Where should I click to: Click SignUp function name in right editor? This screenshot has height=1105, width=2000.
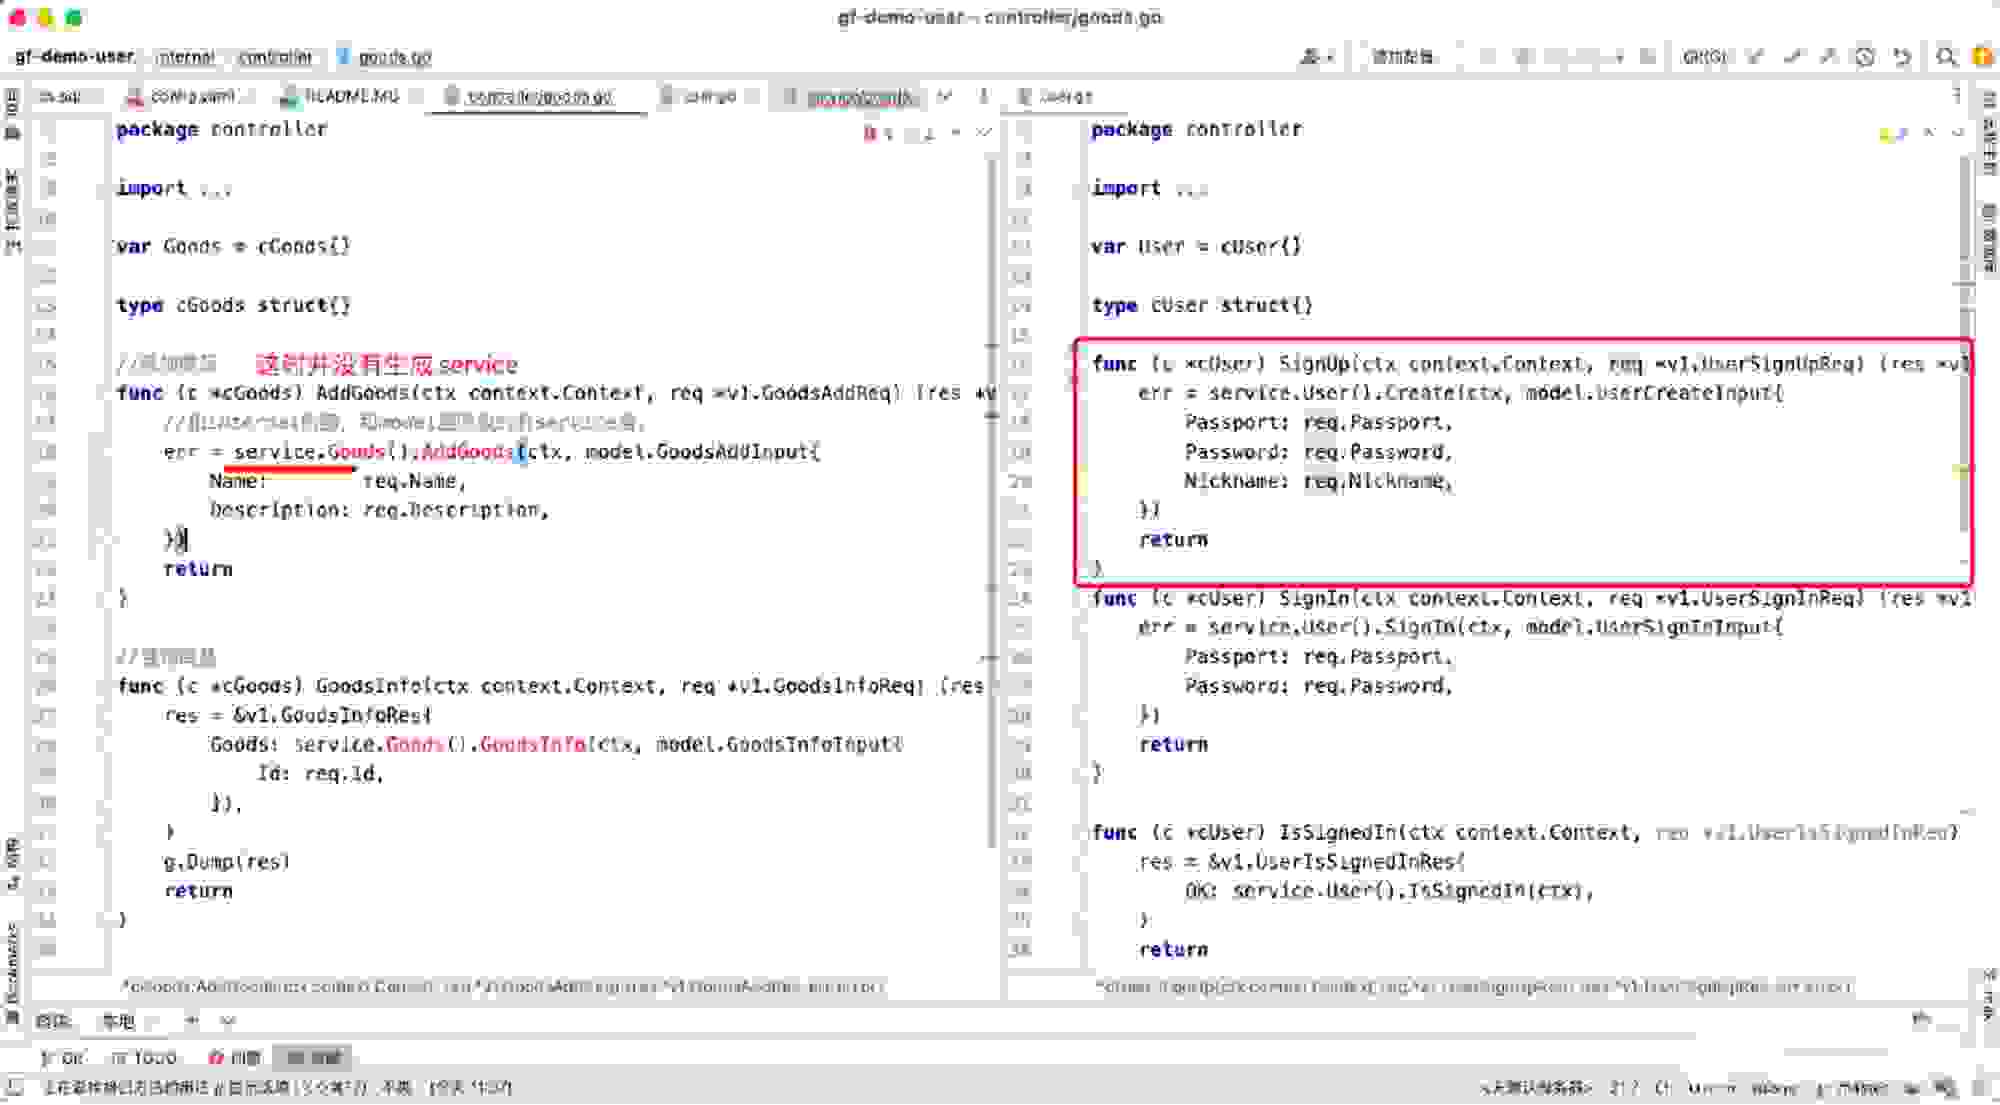tap(1313, 363)
